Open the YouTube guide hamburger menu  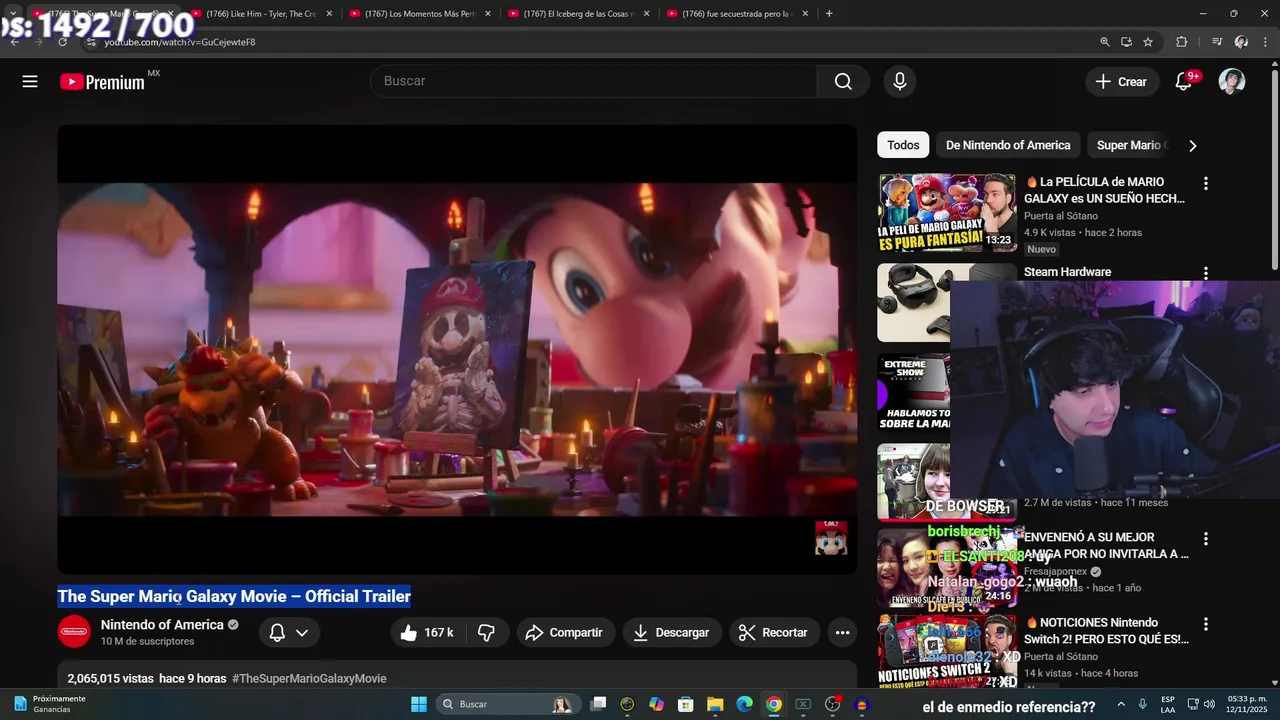click(x=30, y=82)
